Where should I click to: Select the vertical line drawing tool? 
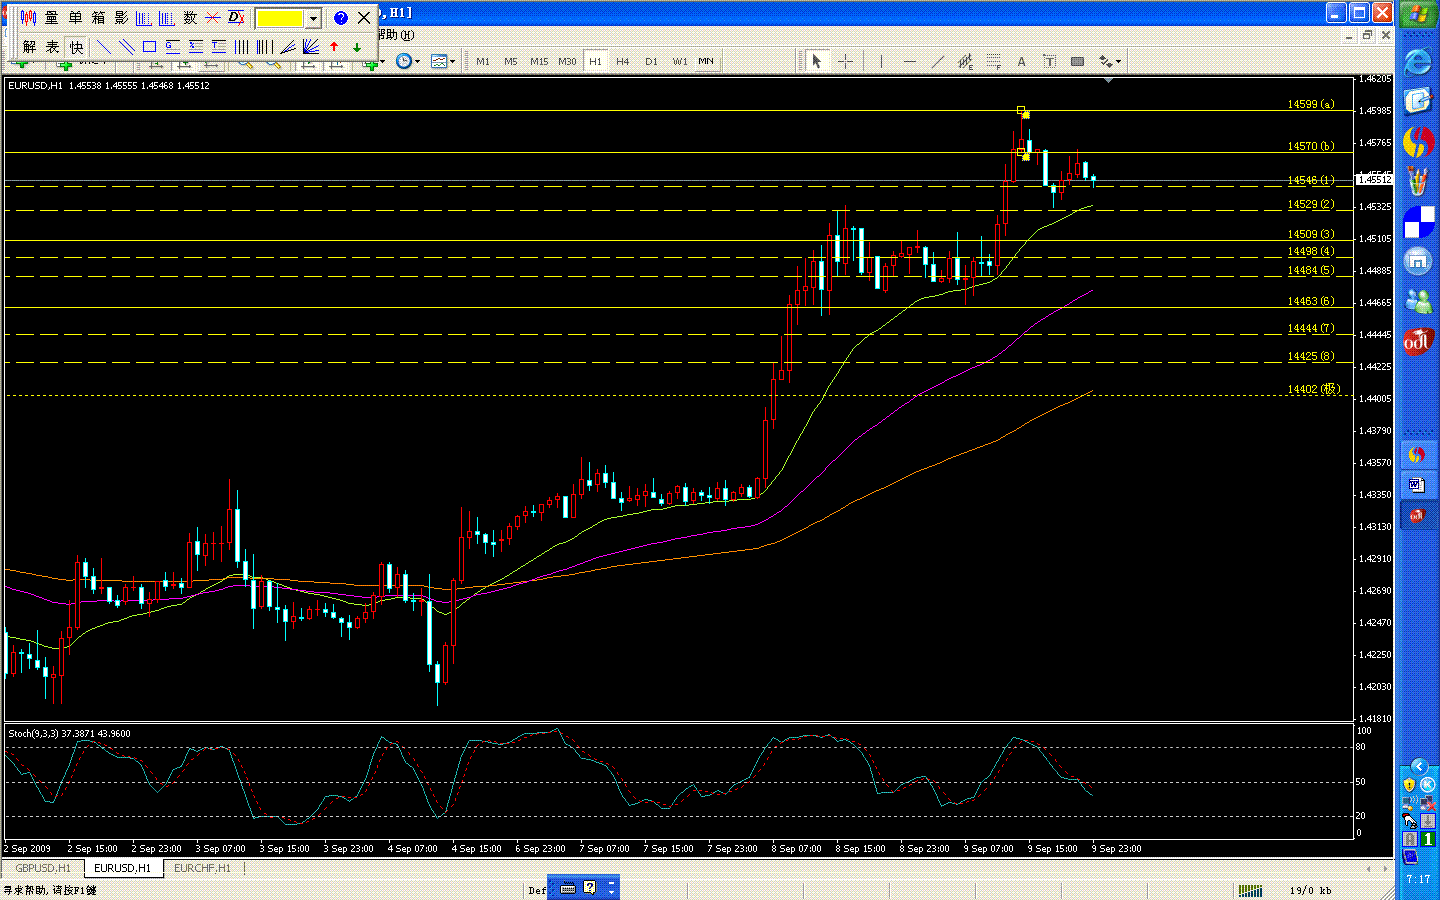pyautogui.click(x=881, y=62)
